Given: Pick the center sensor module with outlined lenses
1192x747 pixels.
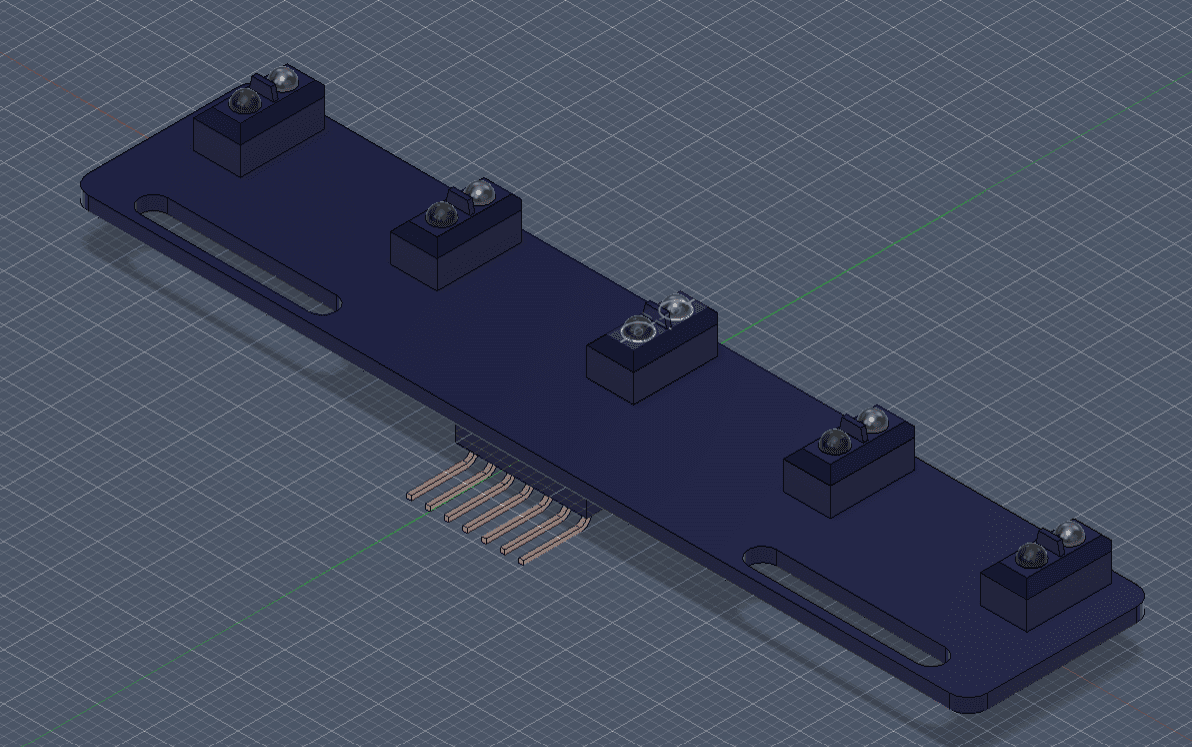Looking at the screenshot, I should (x=652, y=347).
